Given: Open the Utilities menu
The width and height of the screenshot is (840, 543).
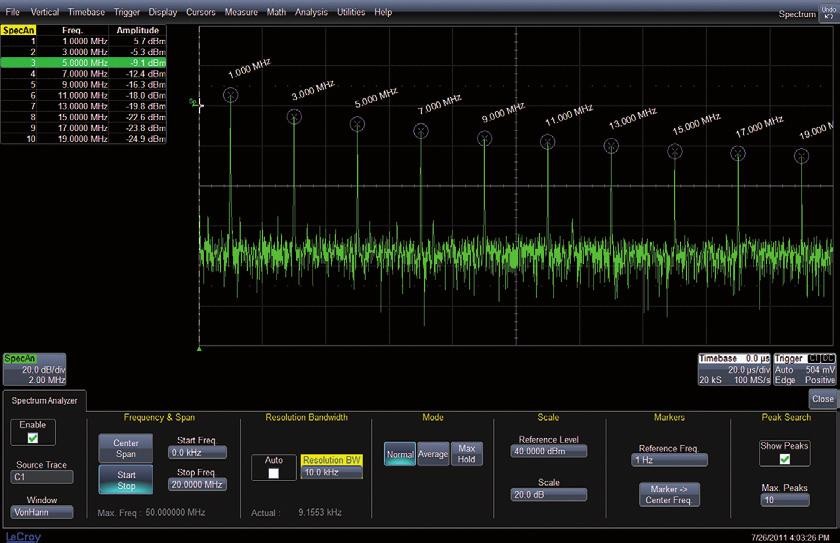Looking at the screenshot, I should (351, 12).
